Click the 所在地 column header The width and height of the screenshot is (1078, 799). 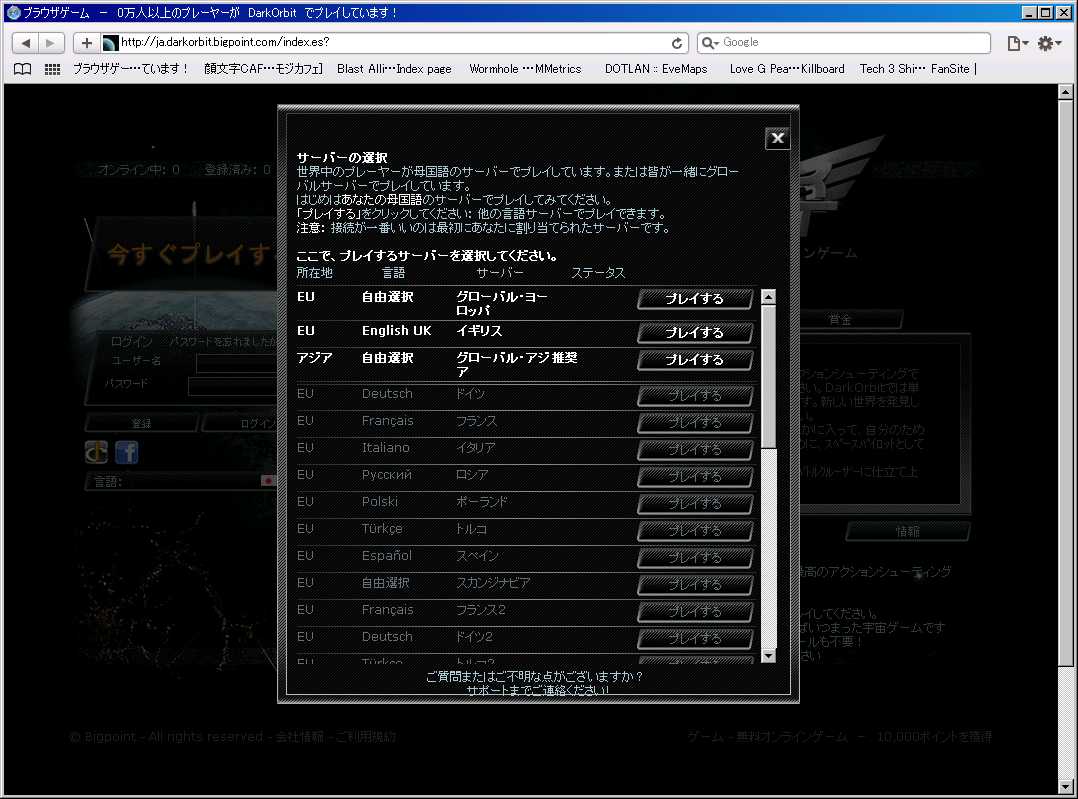point(314,273)
